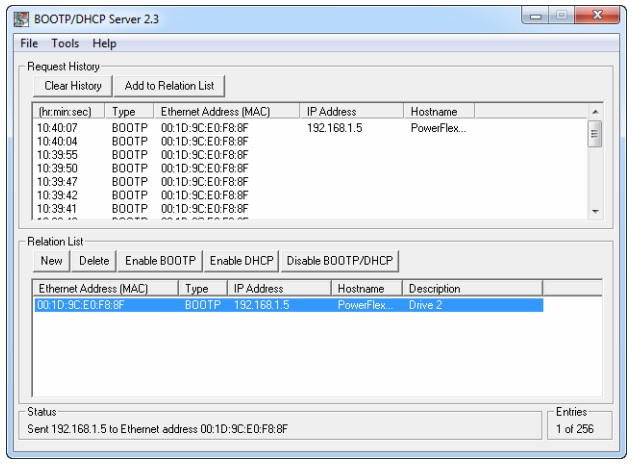The width and height of the screenshot is (632, 465).
Task: Click the Description column header
Action: (x=472, y=289)
